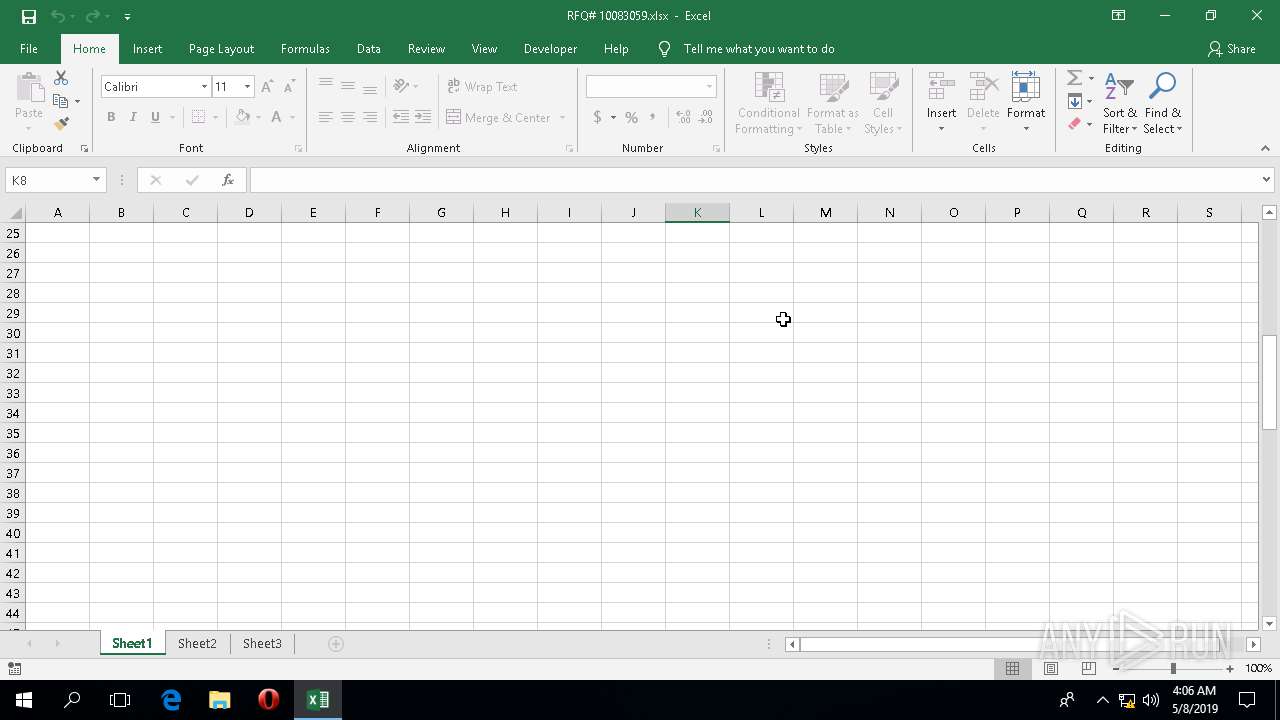Viewport: 1280px width, 720px height.
Task: Switch to the Formulas tab
Action: click(305, 49)
